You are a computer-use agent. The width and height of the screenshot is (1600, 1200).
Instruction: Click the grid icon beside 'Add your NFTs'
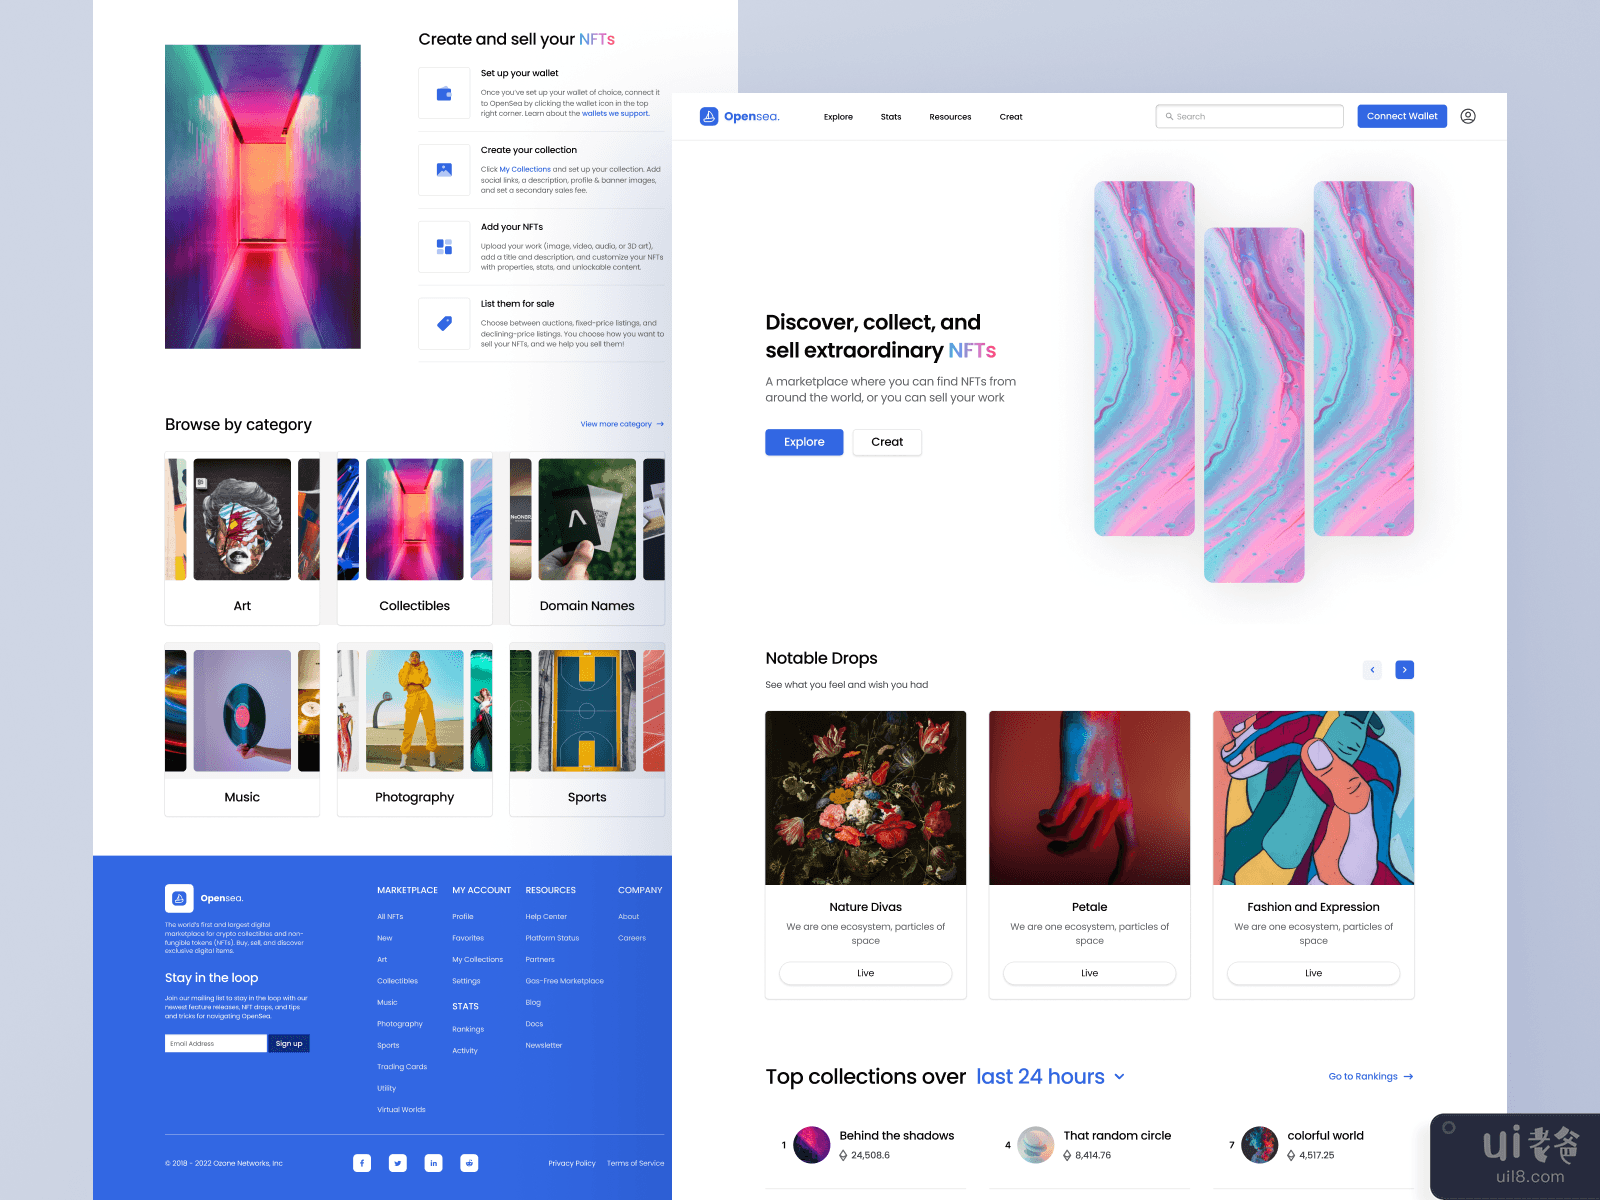[x=444, y=247]
